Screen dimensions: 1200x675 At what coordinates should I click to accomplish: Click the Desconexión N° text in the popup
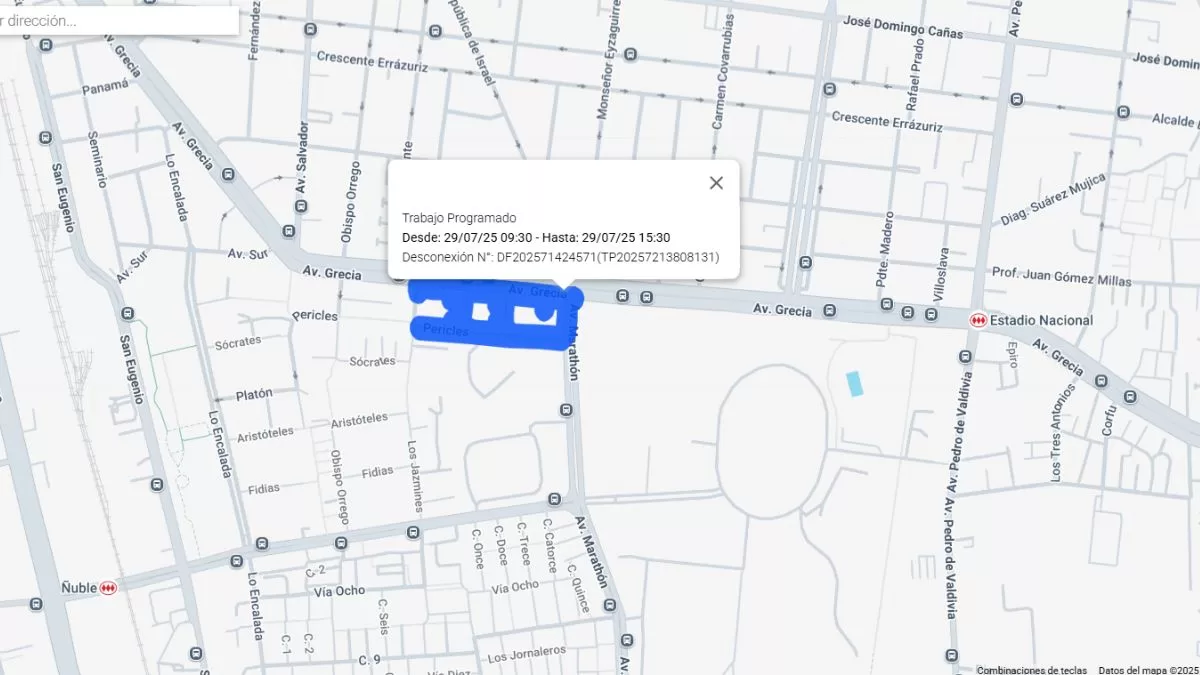pyautogui.click(x=560, y=257)
